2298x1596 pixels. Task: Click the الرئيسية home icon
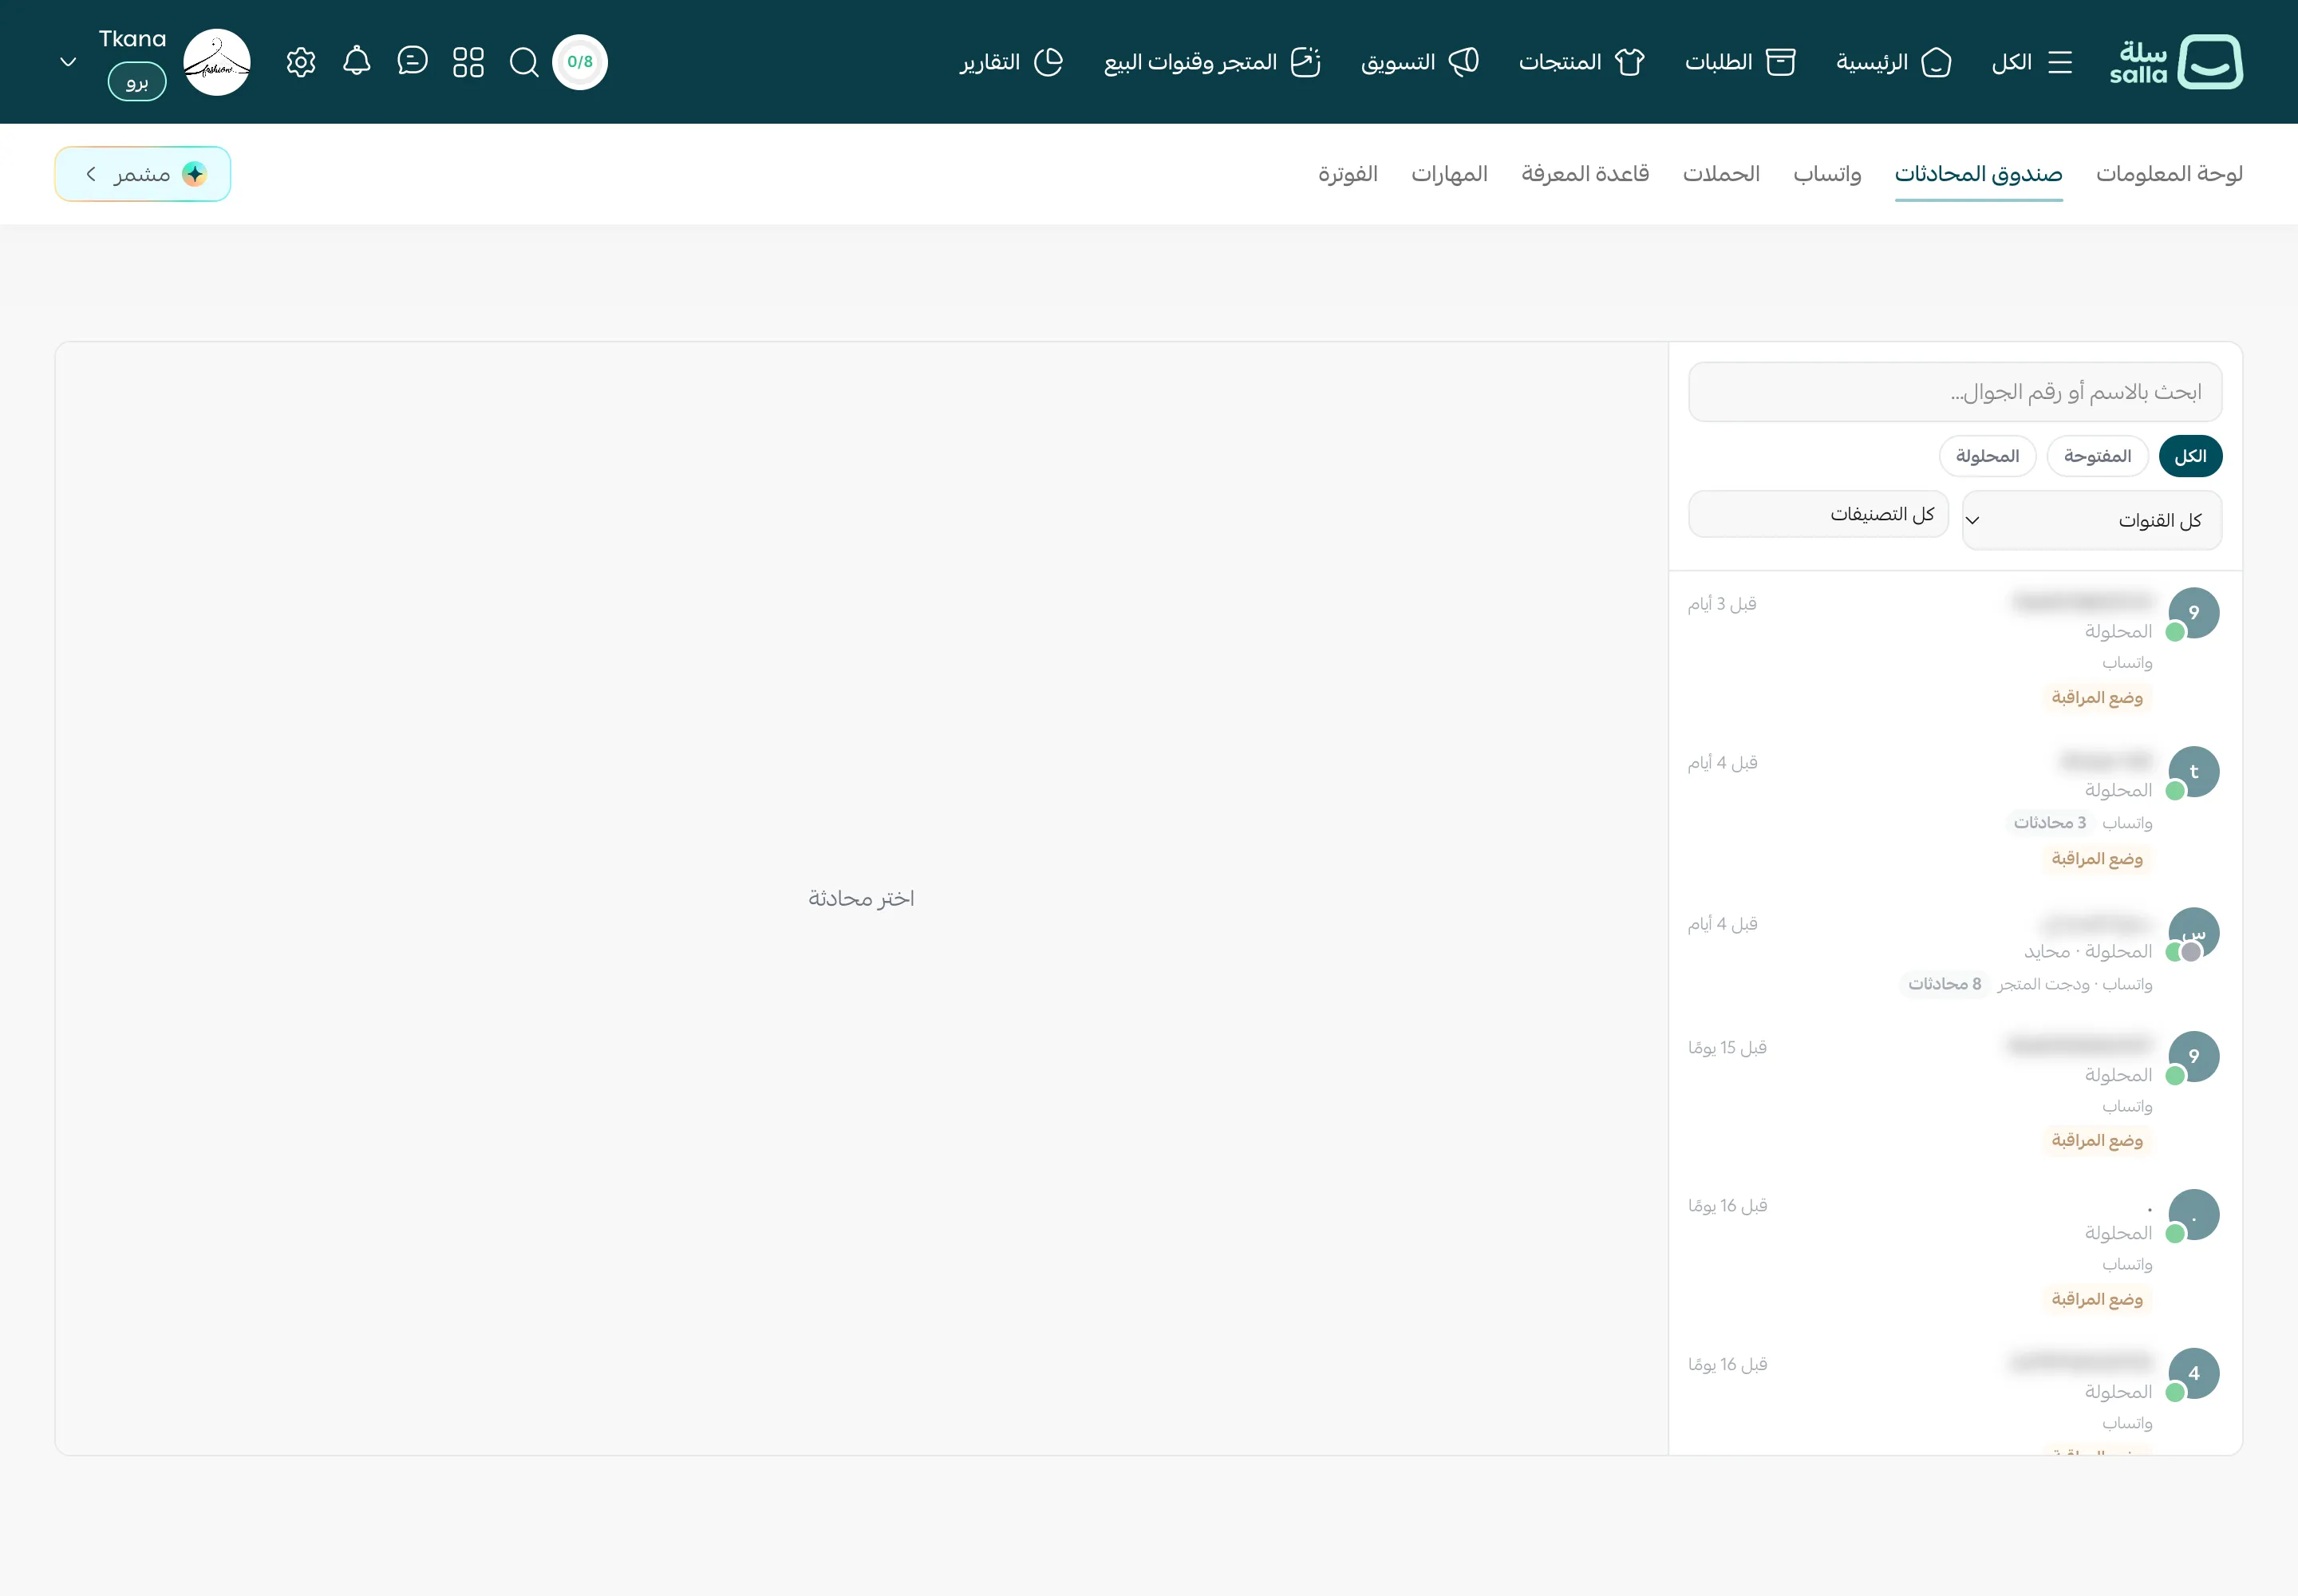[x=1936, y=62]
